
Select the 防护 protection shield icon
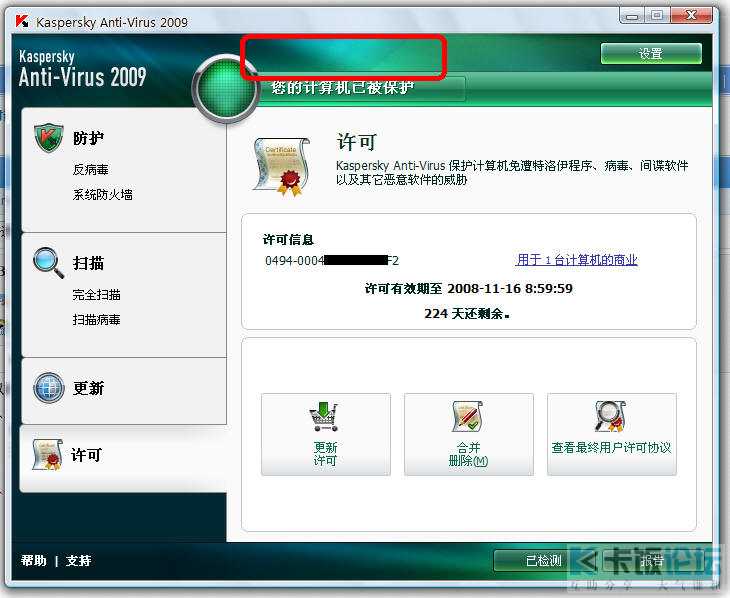[x=48, y=138]
